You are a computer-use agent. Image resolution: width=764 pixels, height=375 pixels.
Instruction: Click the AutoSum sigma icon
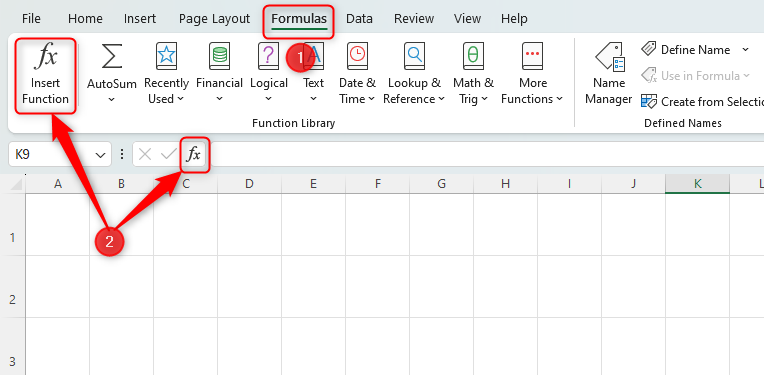coord(112,56)
